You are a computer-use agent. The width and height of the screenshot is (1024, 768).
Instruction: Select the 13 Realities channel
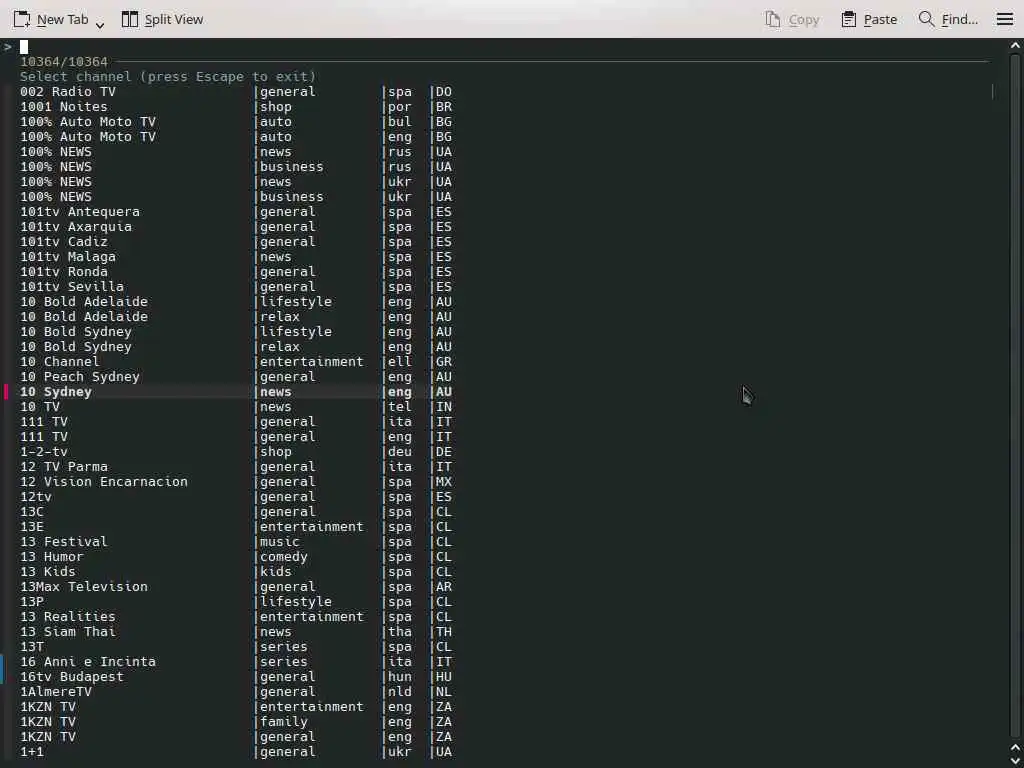(236, 617)
